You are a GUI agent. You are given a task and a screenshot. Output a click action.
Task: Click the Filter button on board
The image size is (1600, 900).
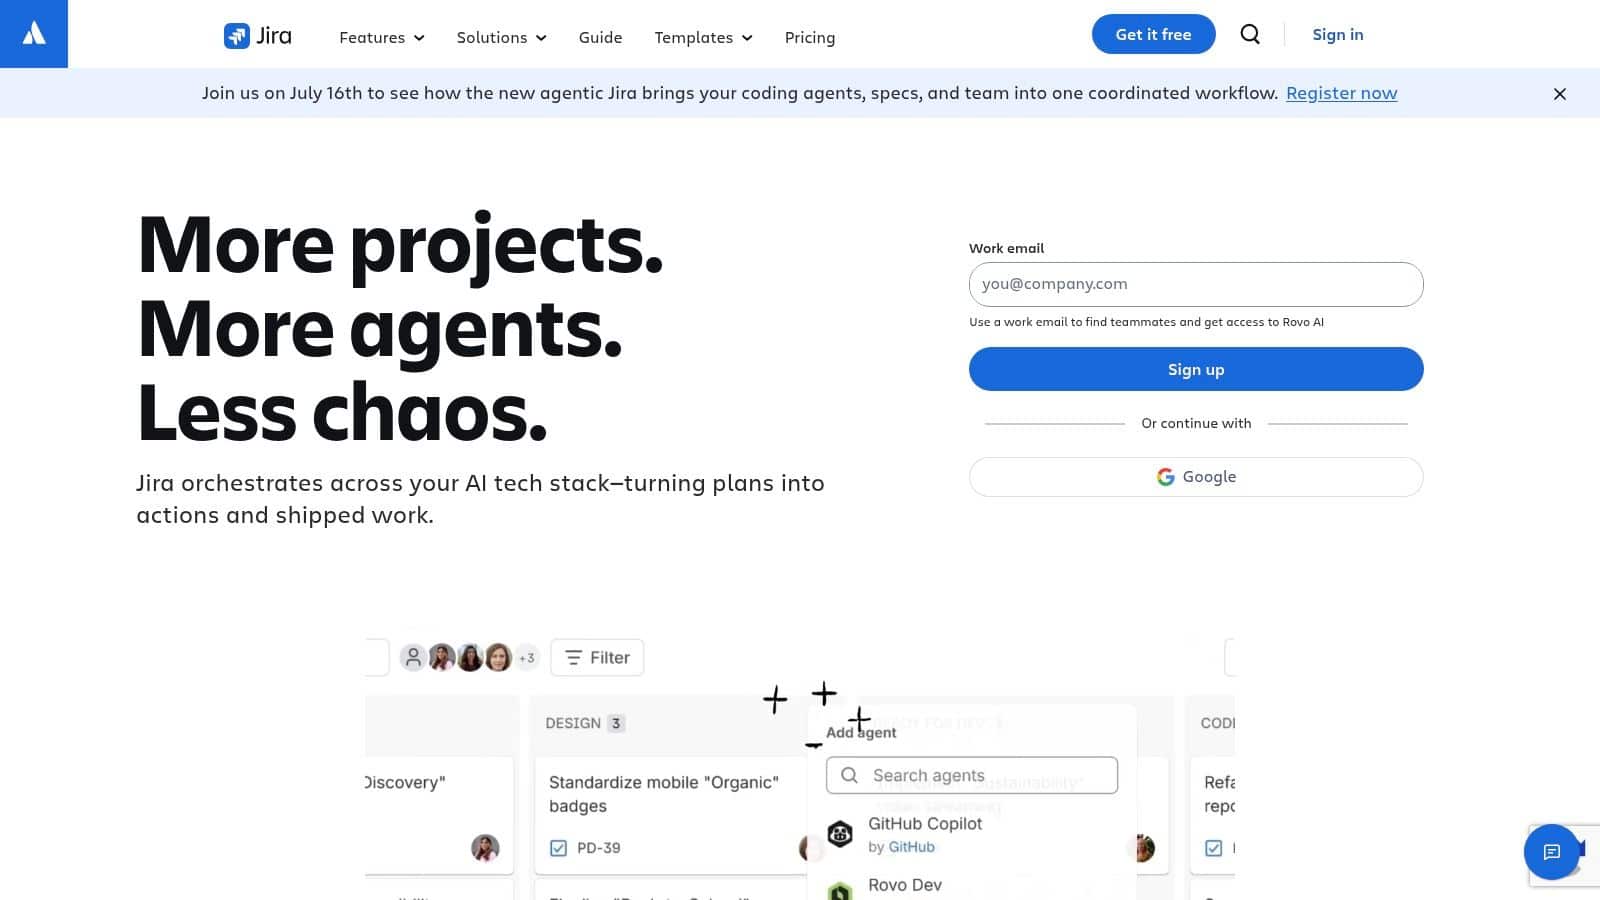pyautogui.click(x=597, y=657)
